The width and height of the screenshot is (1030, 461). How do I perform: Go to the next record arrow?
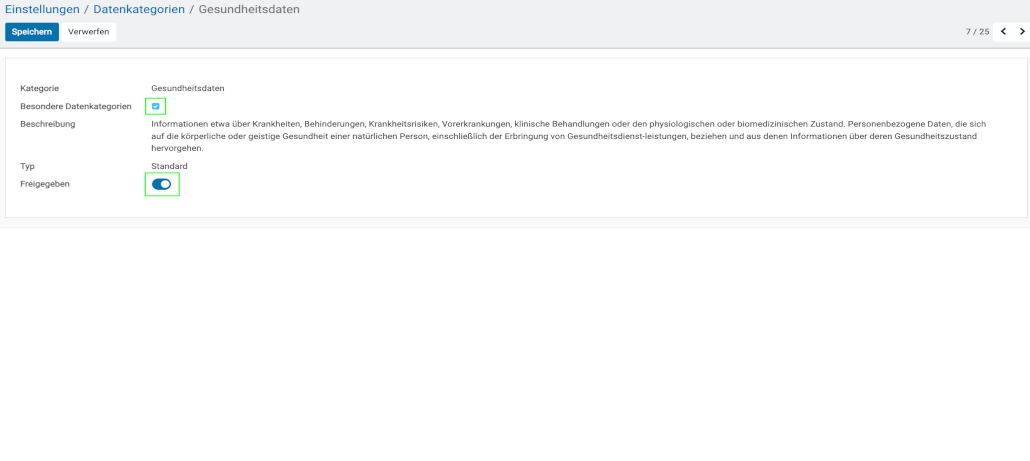tap(1021, 31)
